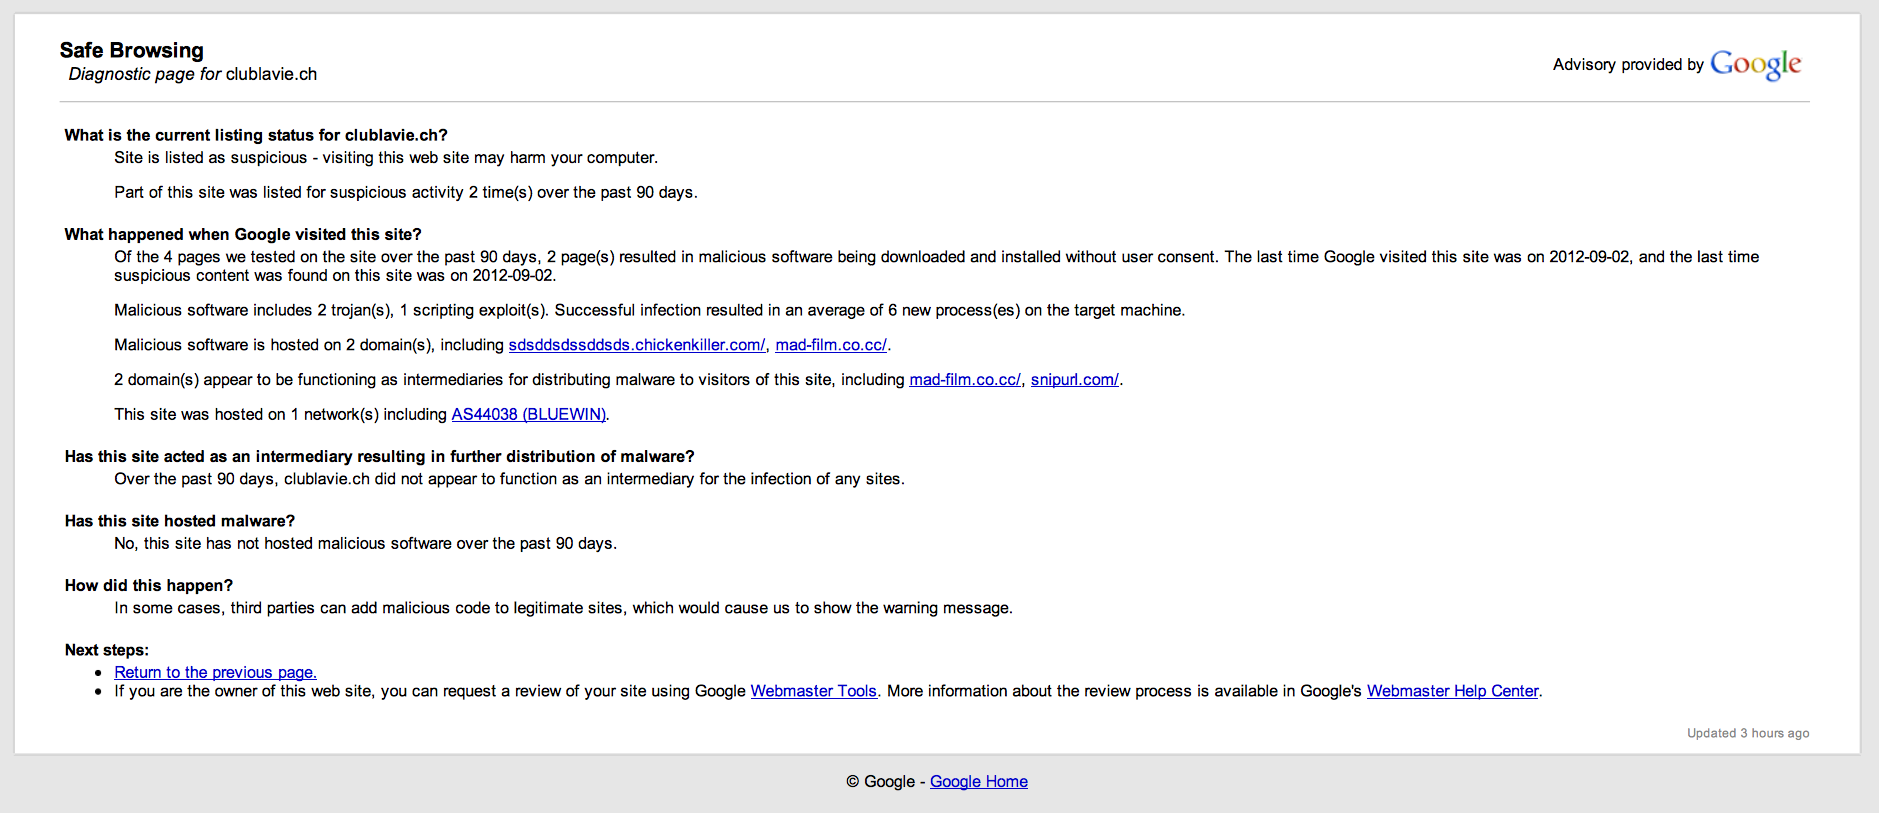Screen dimensions: 1879x813
Task: Click the Google logo in the header
Action: click(x=1755, y=64)
